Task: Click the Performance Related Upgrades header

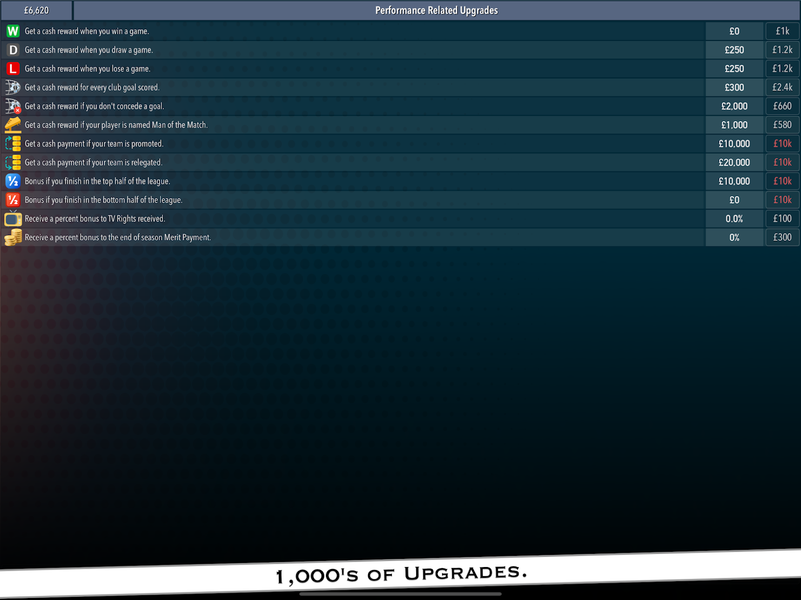Action: point(436,11)
